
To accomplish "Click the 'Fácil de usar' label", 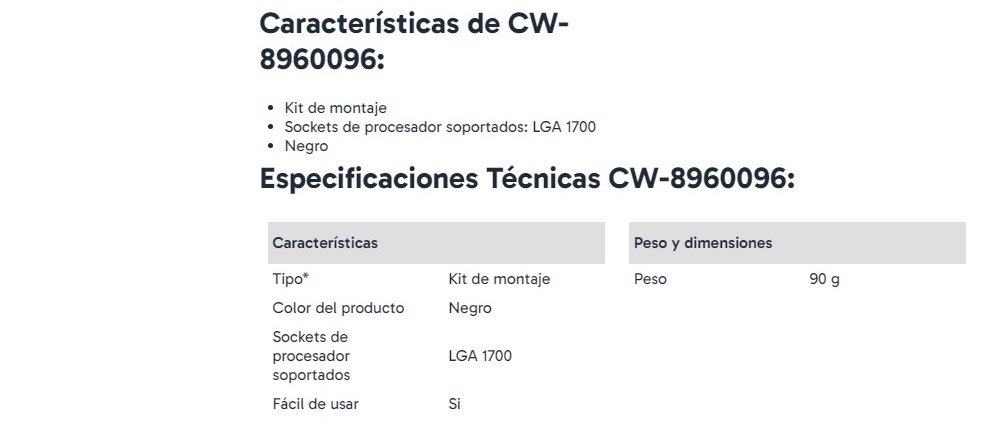I will tap(315, 404).
